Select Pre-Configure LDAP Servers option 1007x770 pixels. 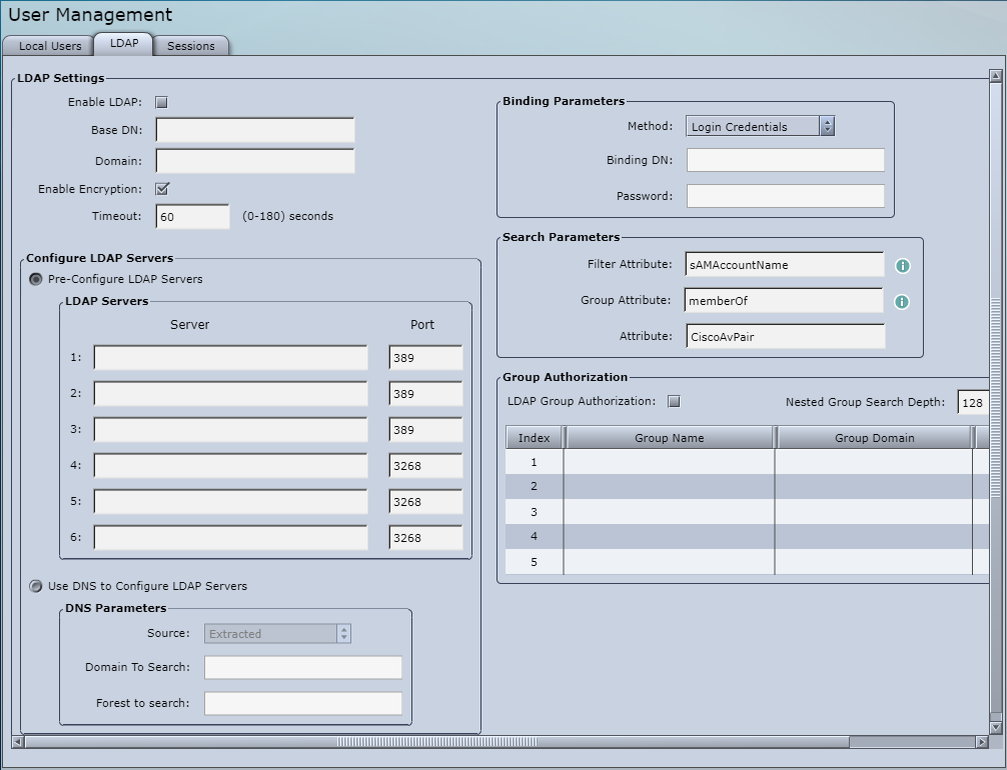[35, 278]
